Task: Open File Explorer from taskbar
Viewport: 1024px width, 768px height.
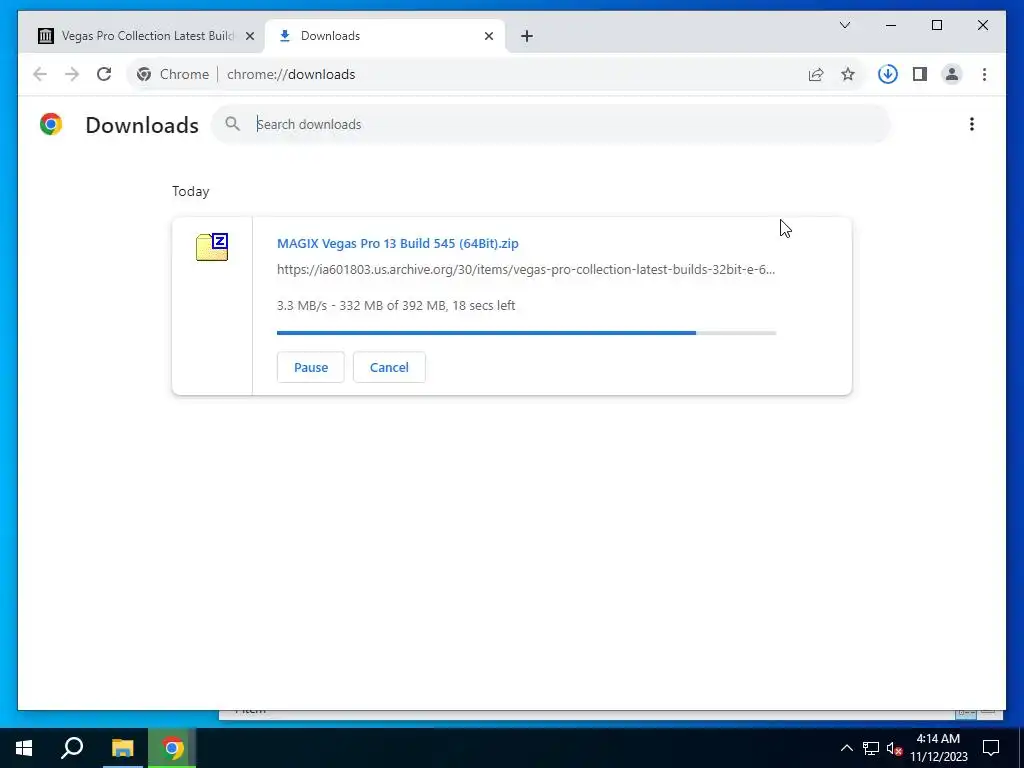Action: 122,748
